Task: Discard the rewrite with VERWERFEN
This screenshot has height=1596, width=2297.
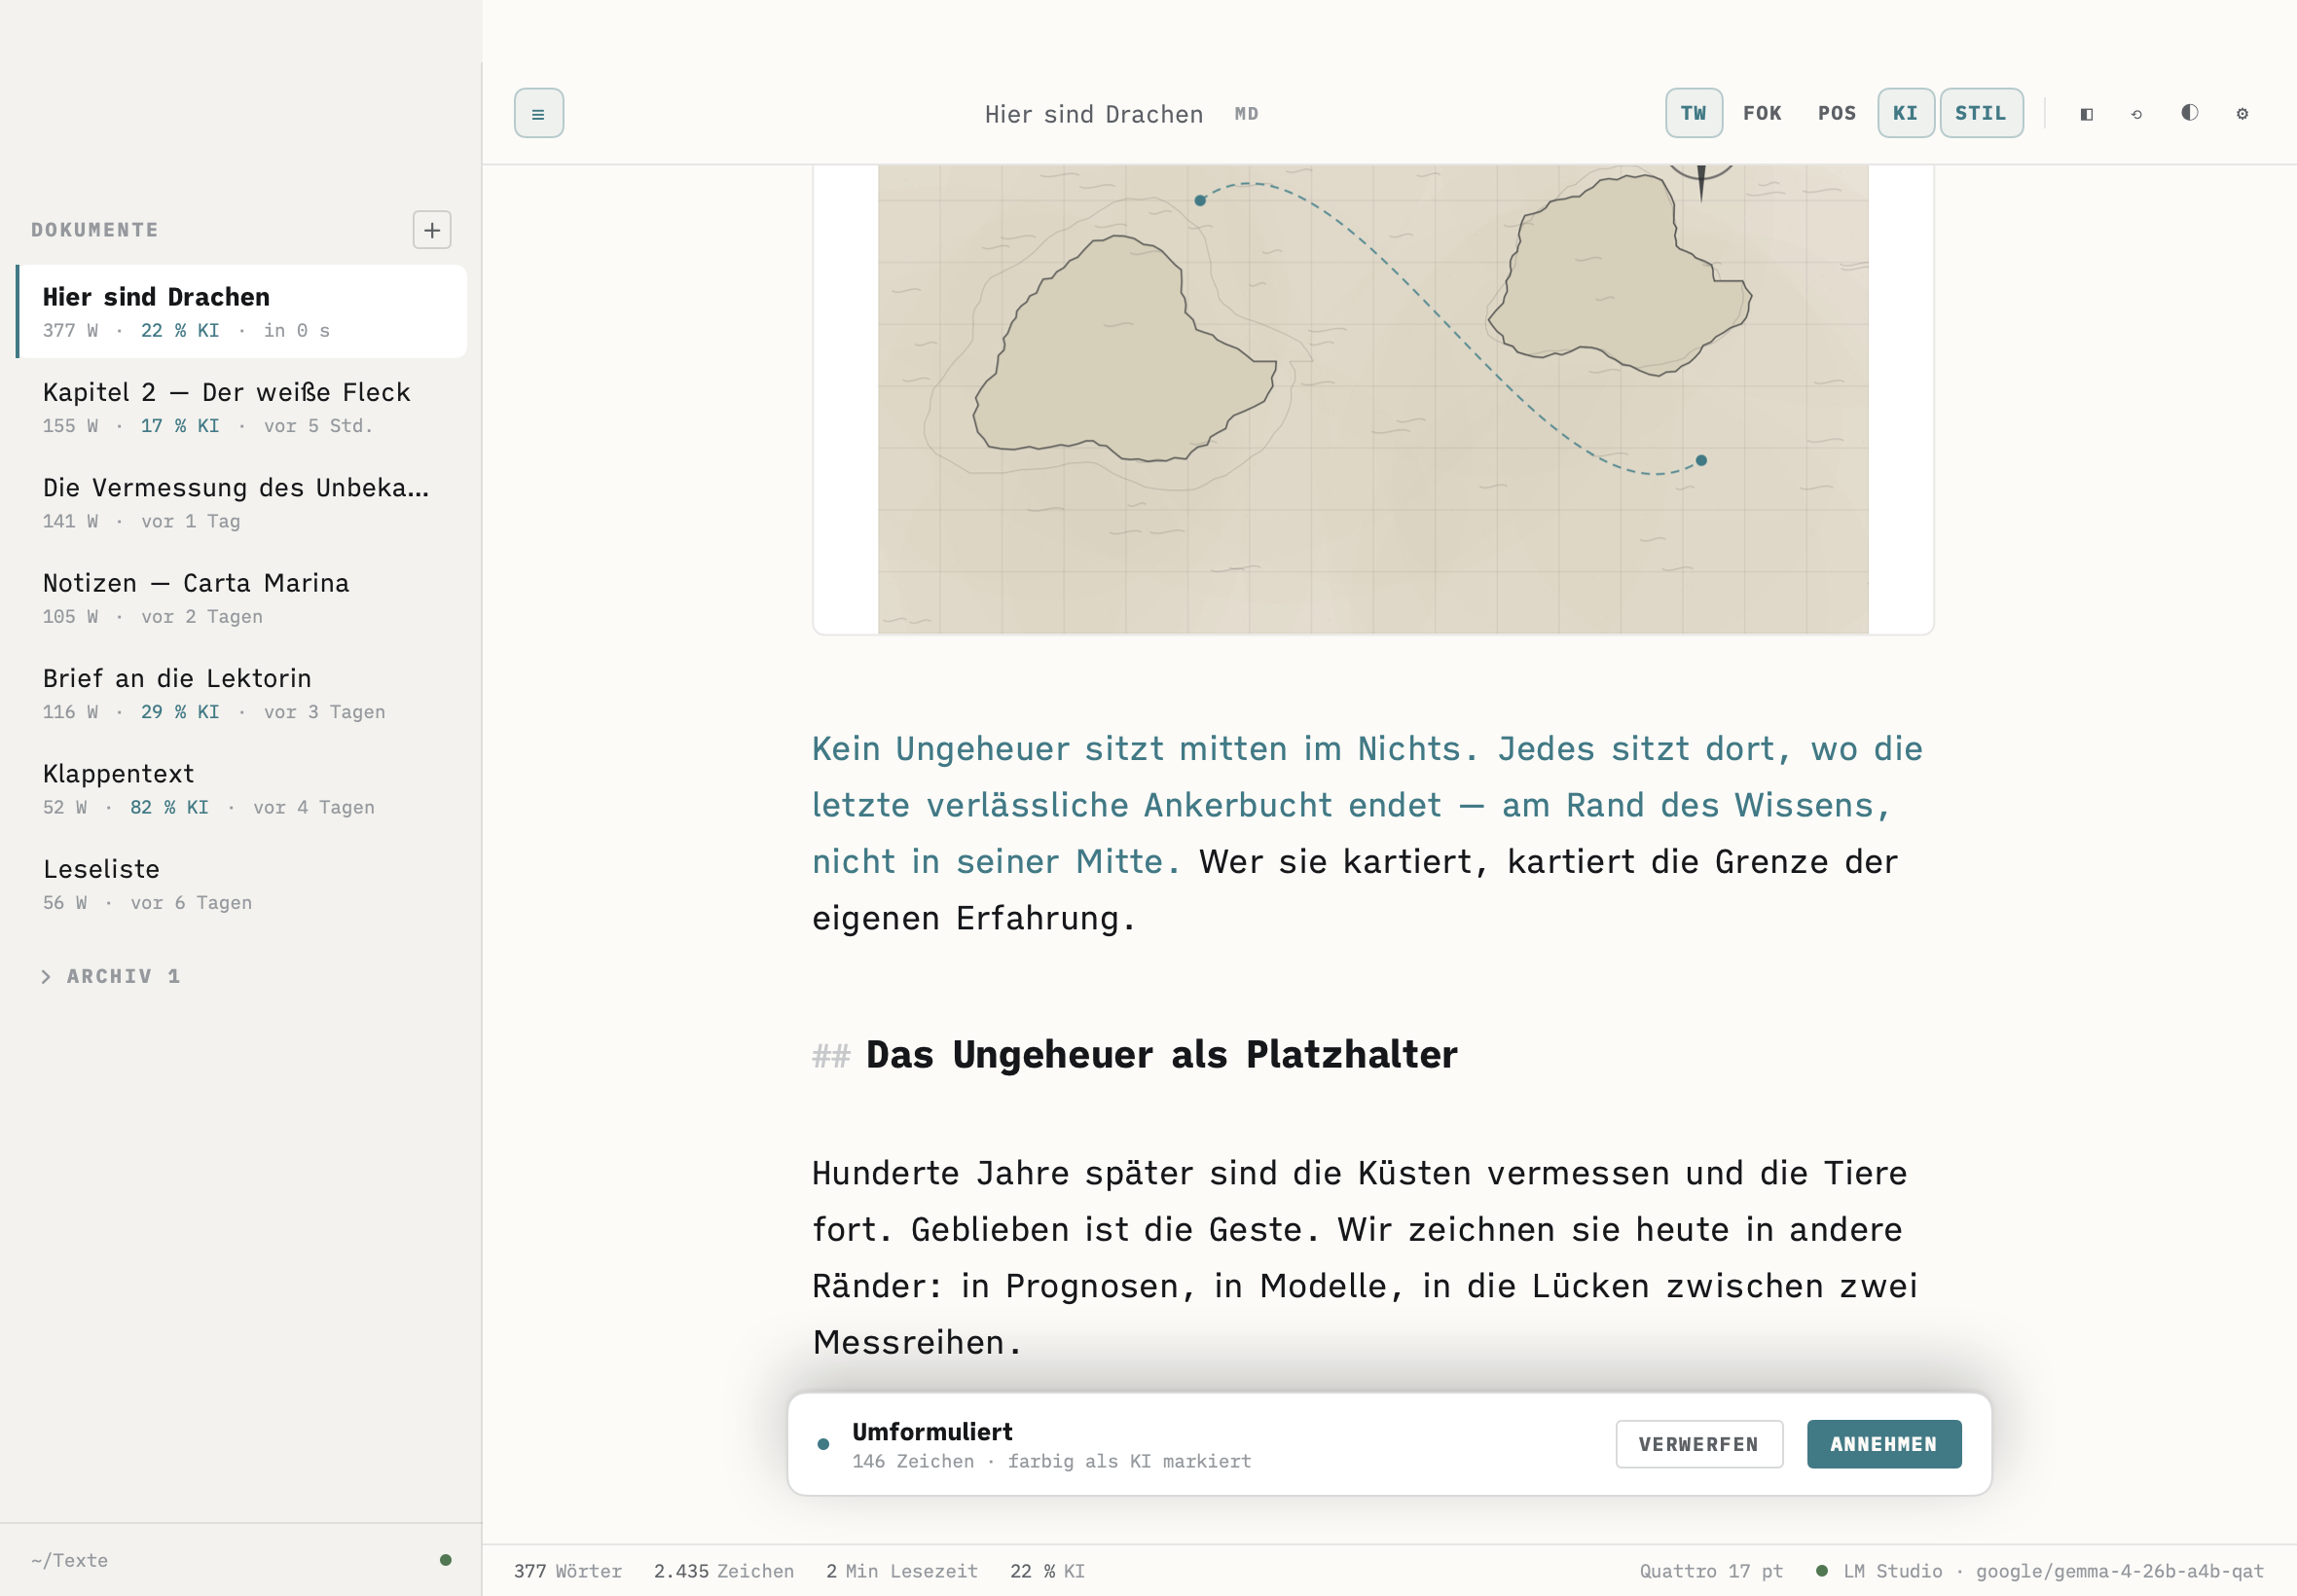Action: pos(1699,1444)
